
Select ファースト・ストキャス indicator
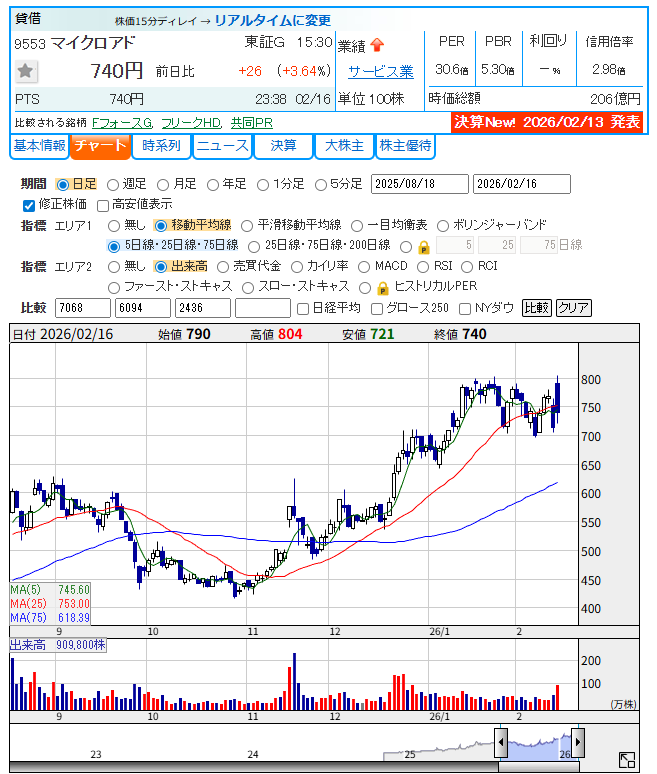point(114,287)
